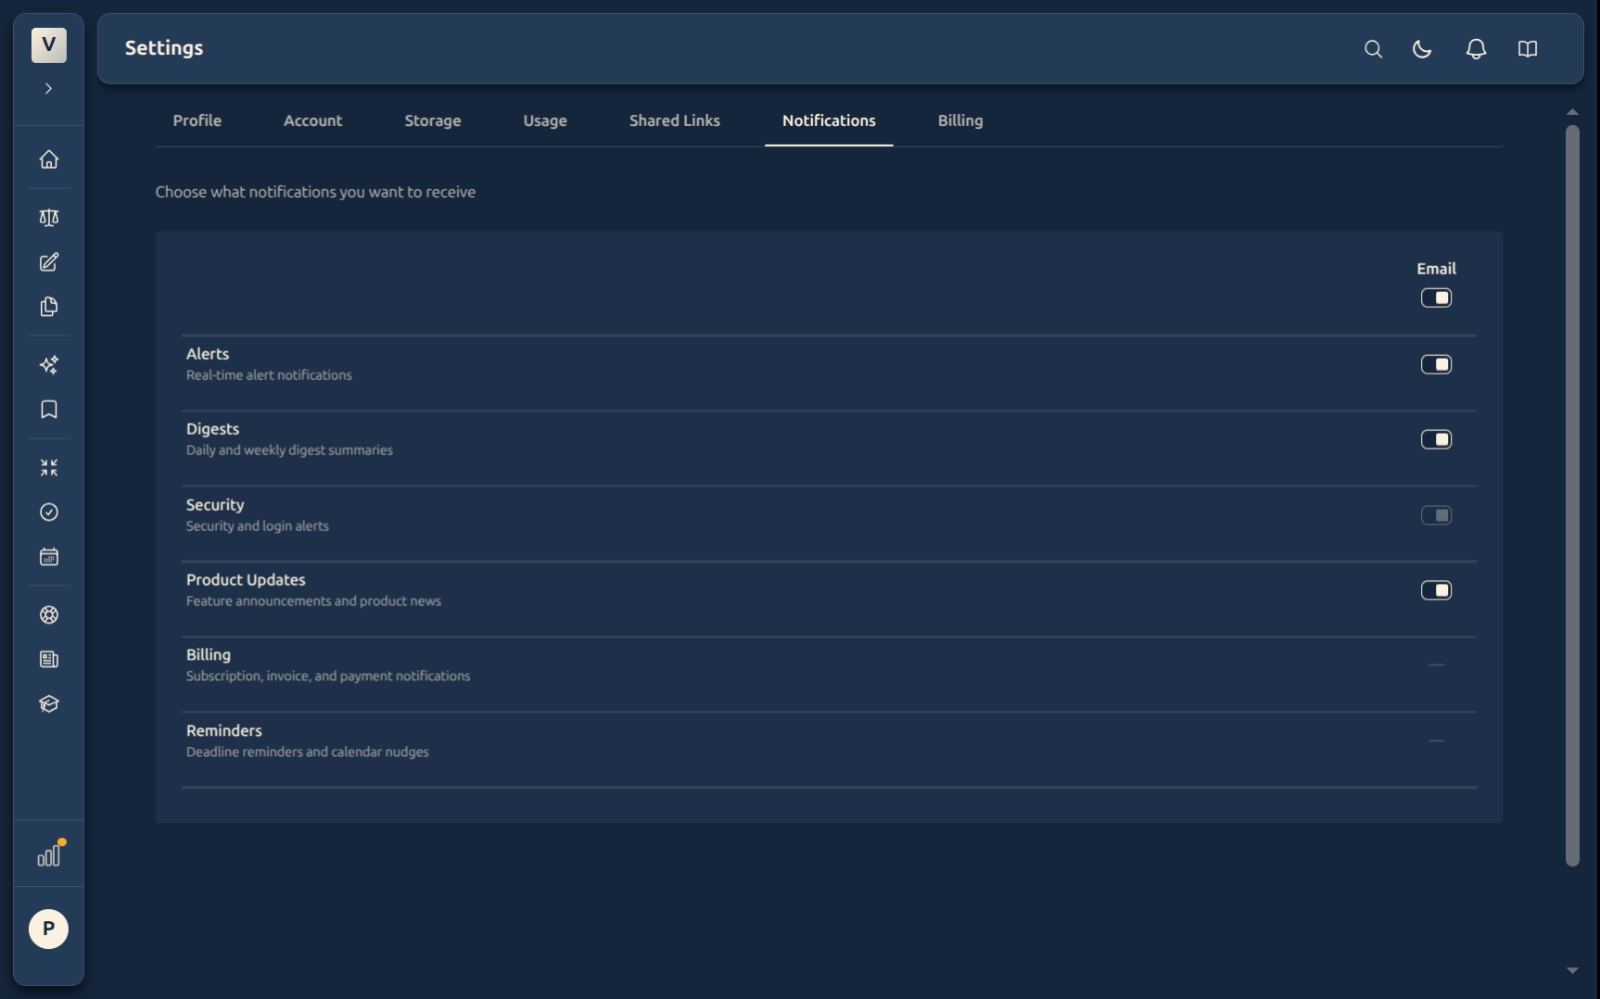Click the Reminders row label

(224, 731)
